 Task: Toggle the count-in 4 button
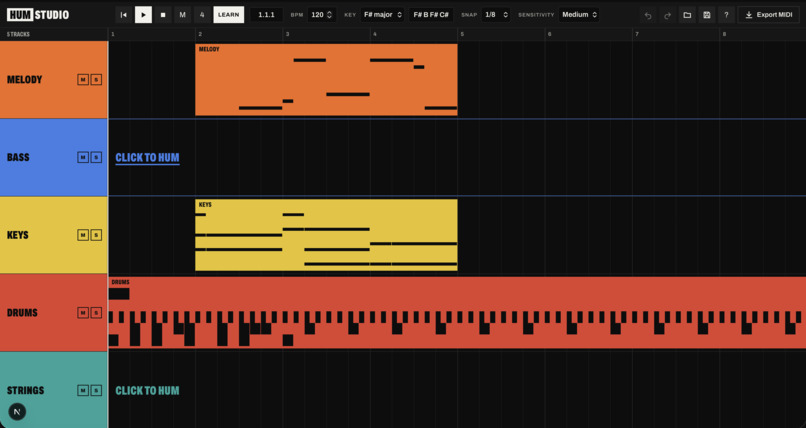202,15
